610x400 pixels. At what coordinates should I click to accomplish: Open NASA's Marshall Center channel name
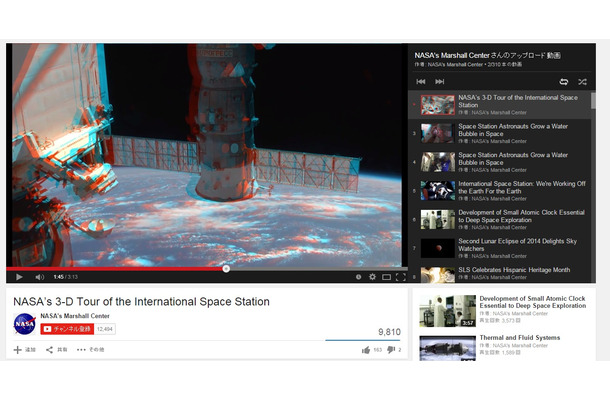point(75,316)
